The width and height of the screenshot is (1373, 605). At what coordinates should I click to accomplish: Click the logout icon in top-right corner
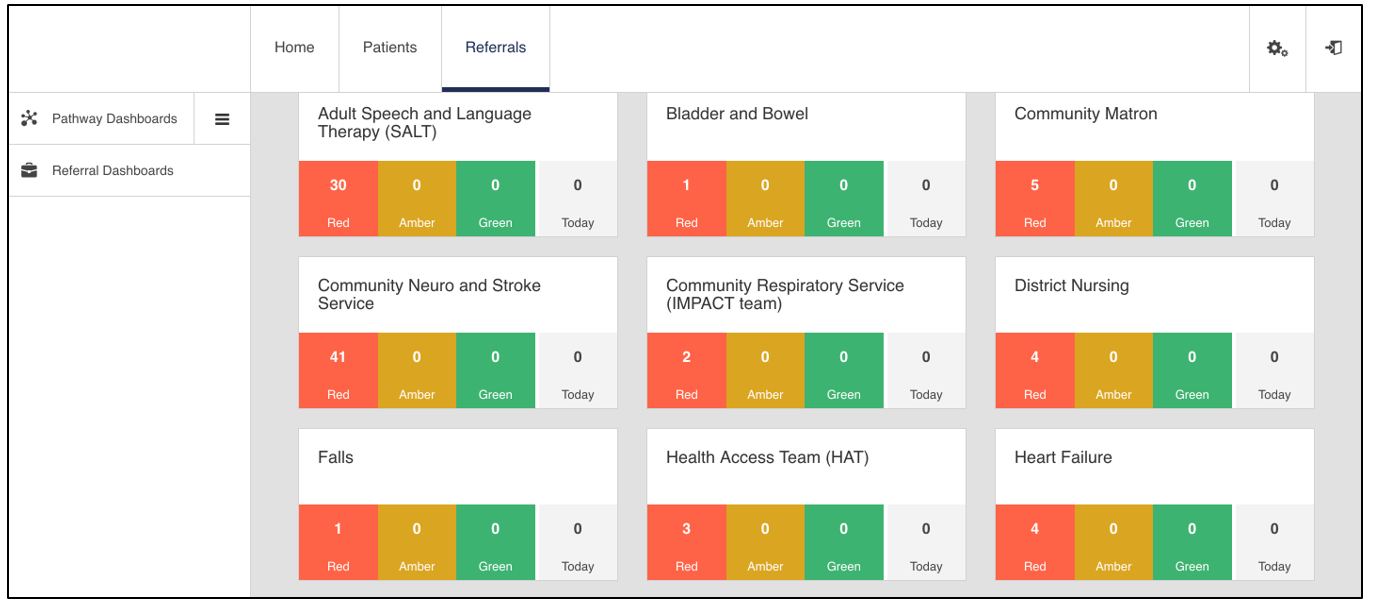point(1333,48)
